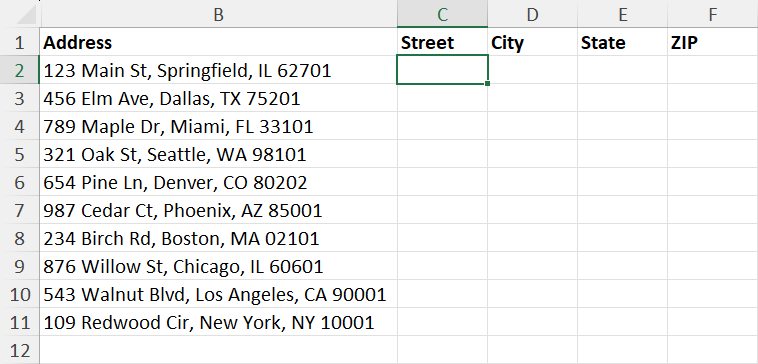Select row 12 header
758x364 pixels.
pos(19,350)
